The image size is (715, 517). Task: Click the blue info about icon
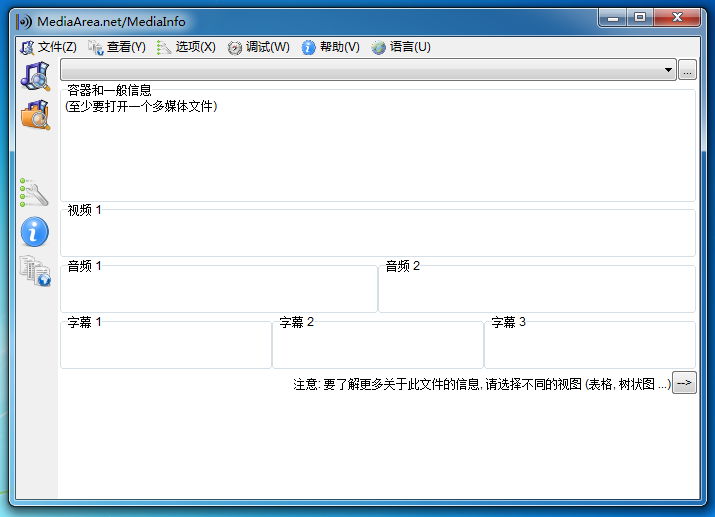pyautogui.click(x=35, y=232)
